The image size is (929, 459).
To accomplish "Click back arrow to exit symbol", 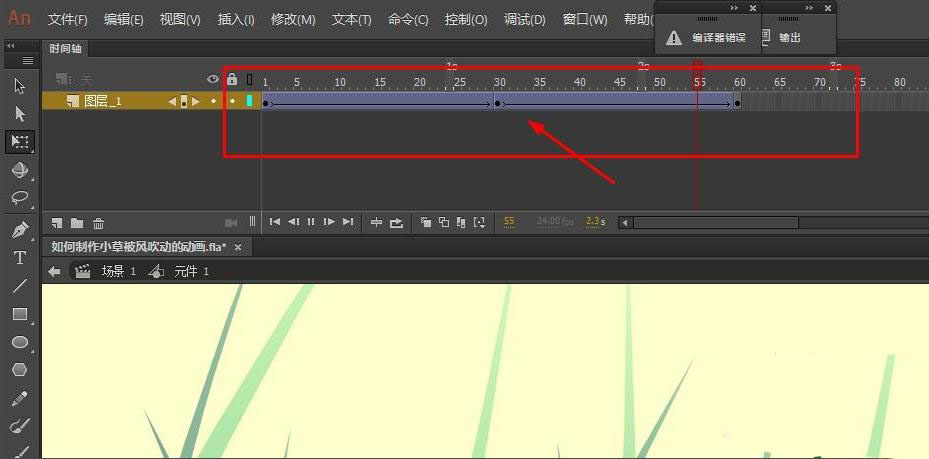I will pos(54,271).
